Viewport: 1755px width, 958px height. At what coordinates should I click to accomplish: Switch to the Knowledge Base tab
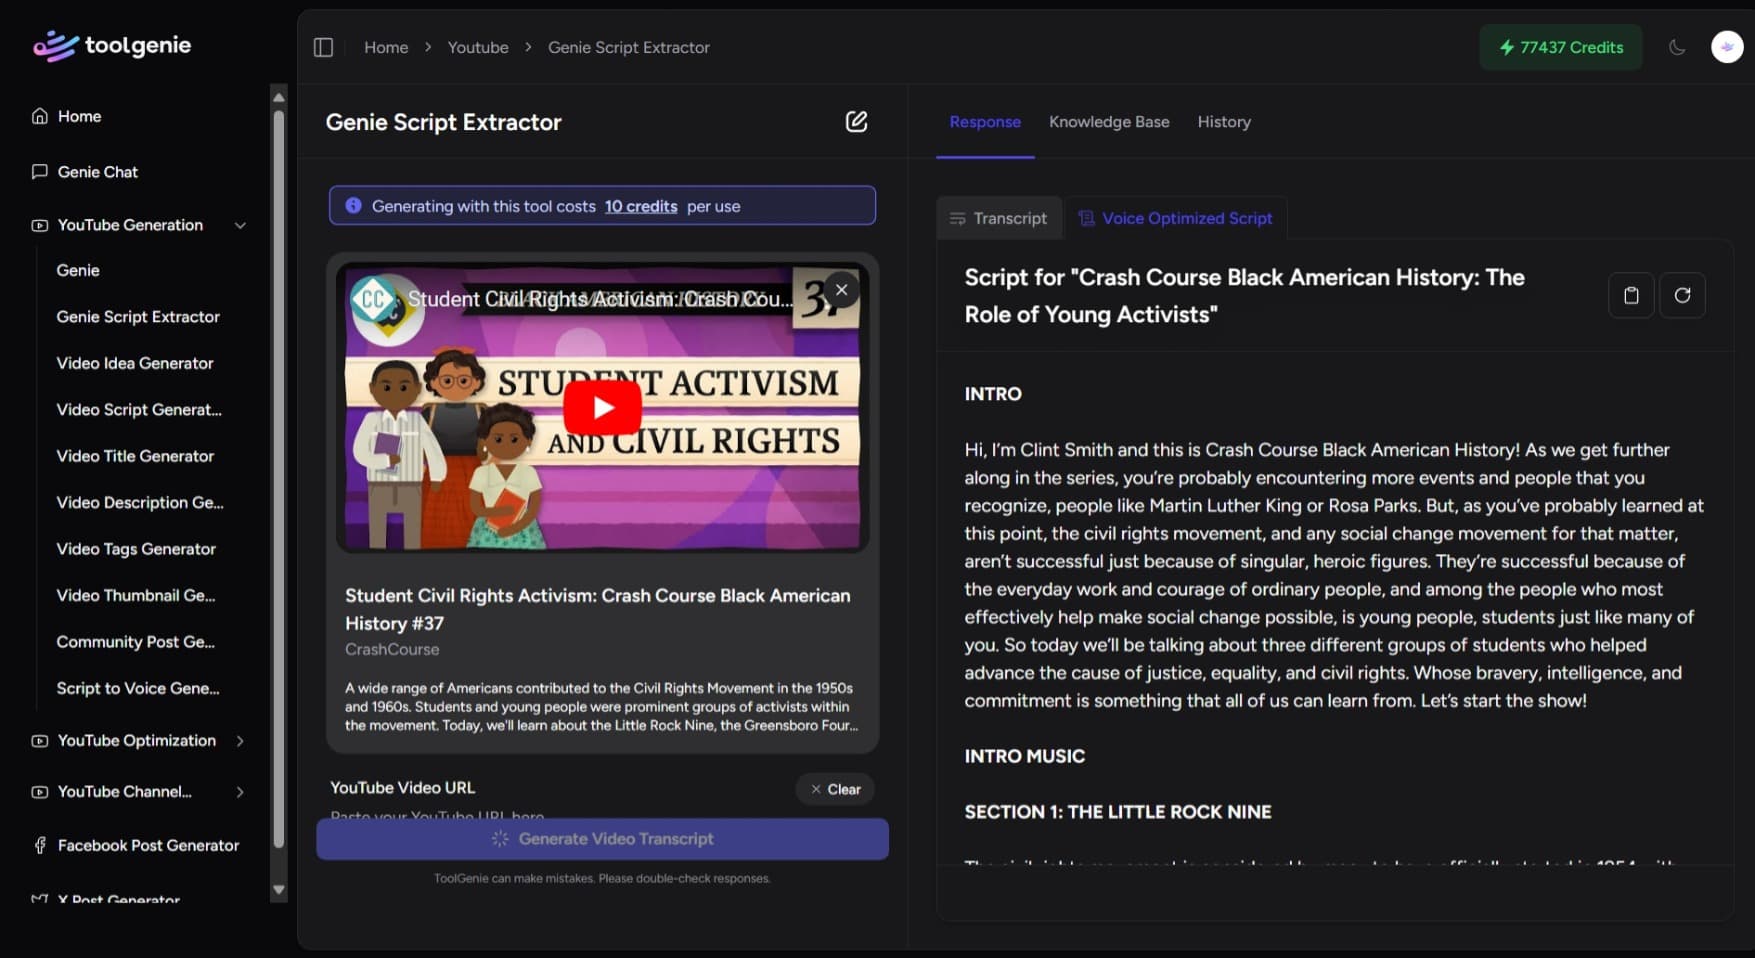click(x=1109, y=122)
